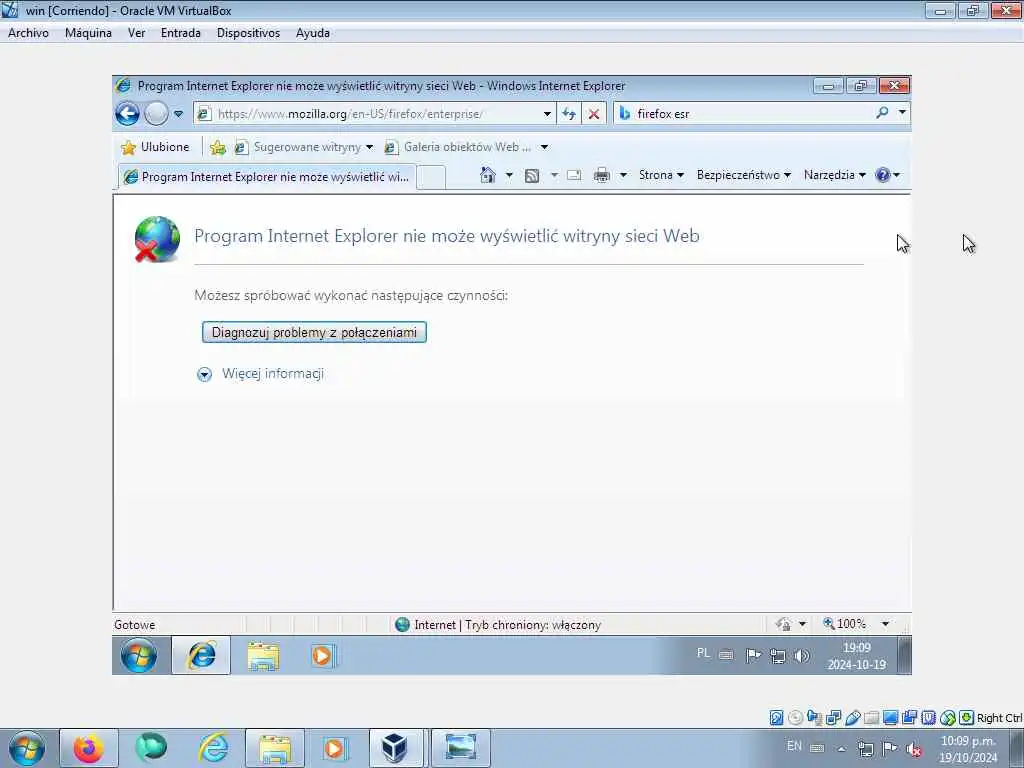Viewport: 1024px width, 768px height.
Task: Expand Więcej informacji section
Action: (261, 374)
